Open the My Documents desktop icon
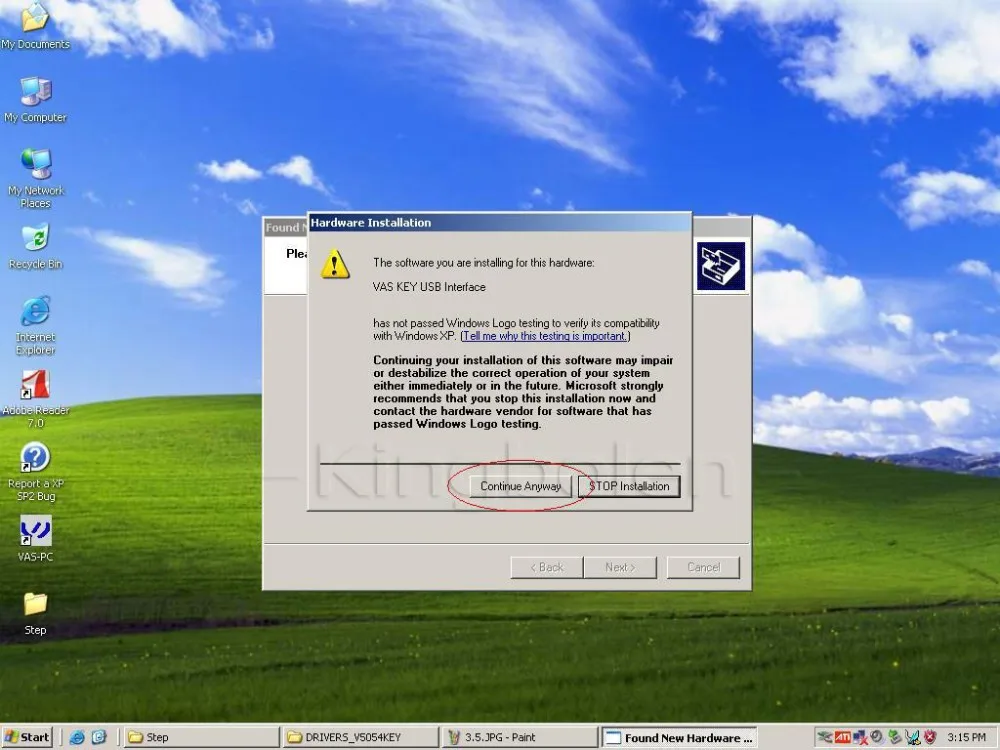 [35, 26]
